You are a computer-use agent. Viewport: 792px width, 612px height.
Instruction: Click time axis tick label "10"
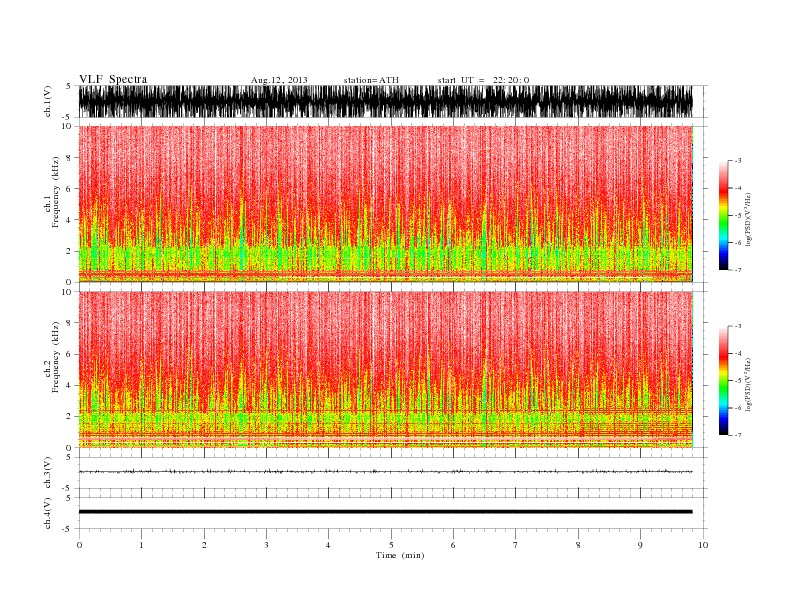[x=703, y=545]
